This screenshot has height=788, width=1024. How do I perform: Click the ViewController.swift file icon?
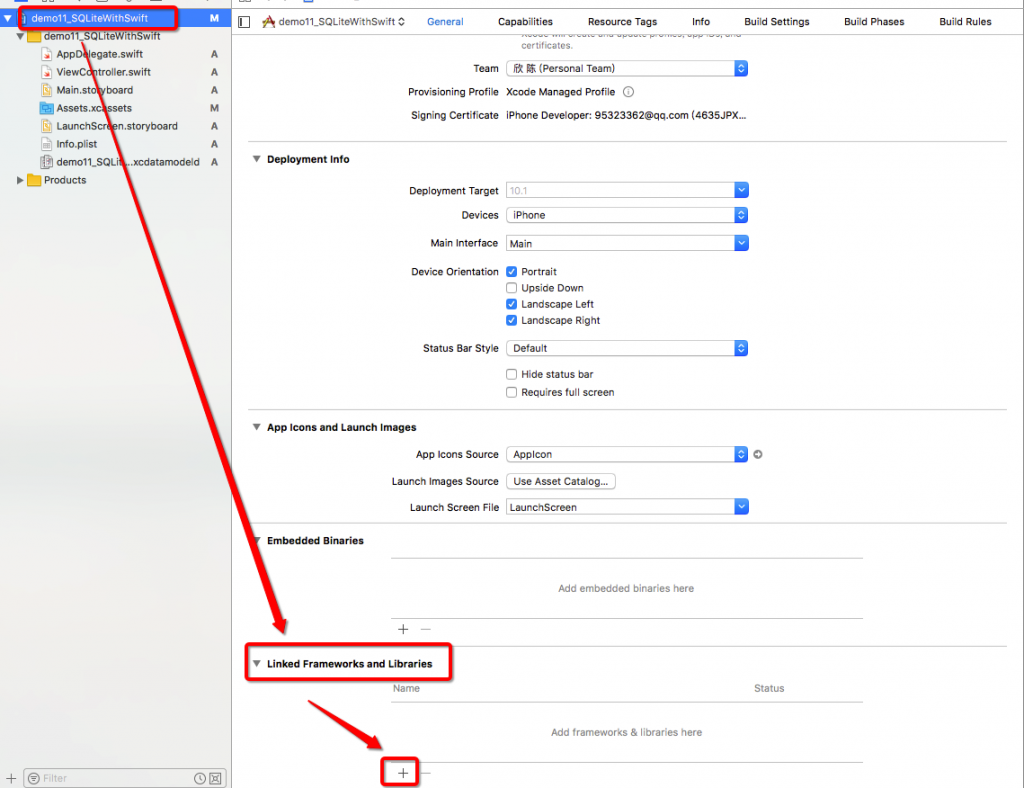tap(46, 72)
